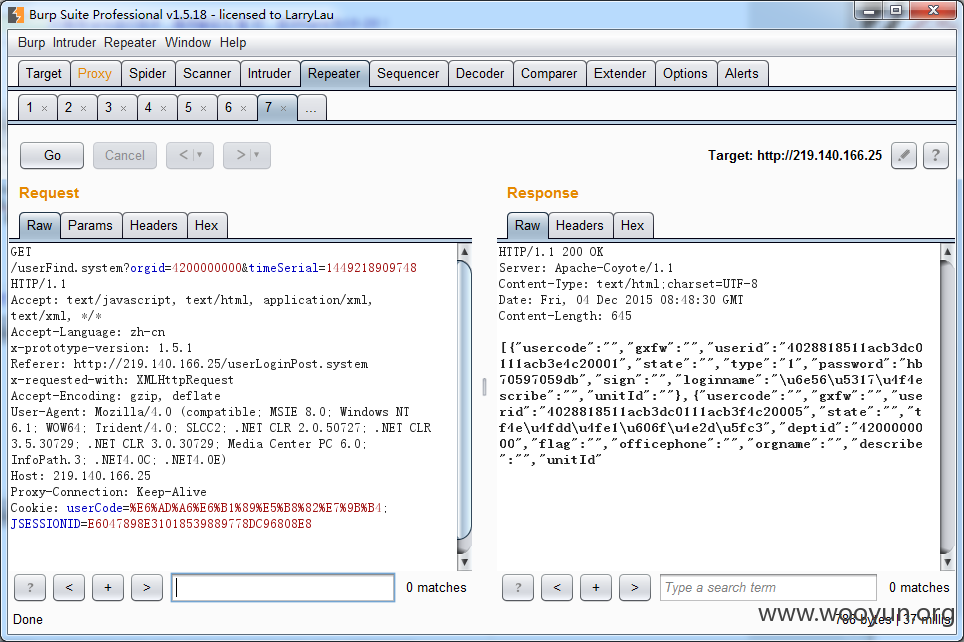Image resolution: width=964 pixels, height=642 pixels.
Task: Click the Cancel button
Action: coord(125,156)
